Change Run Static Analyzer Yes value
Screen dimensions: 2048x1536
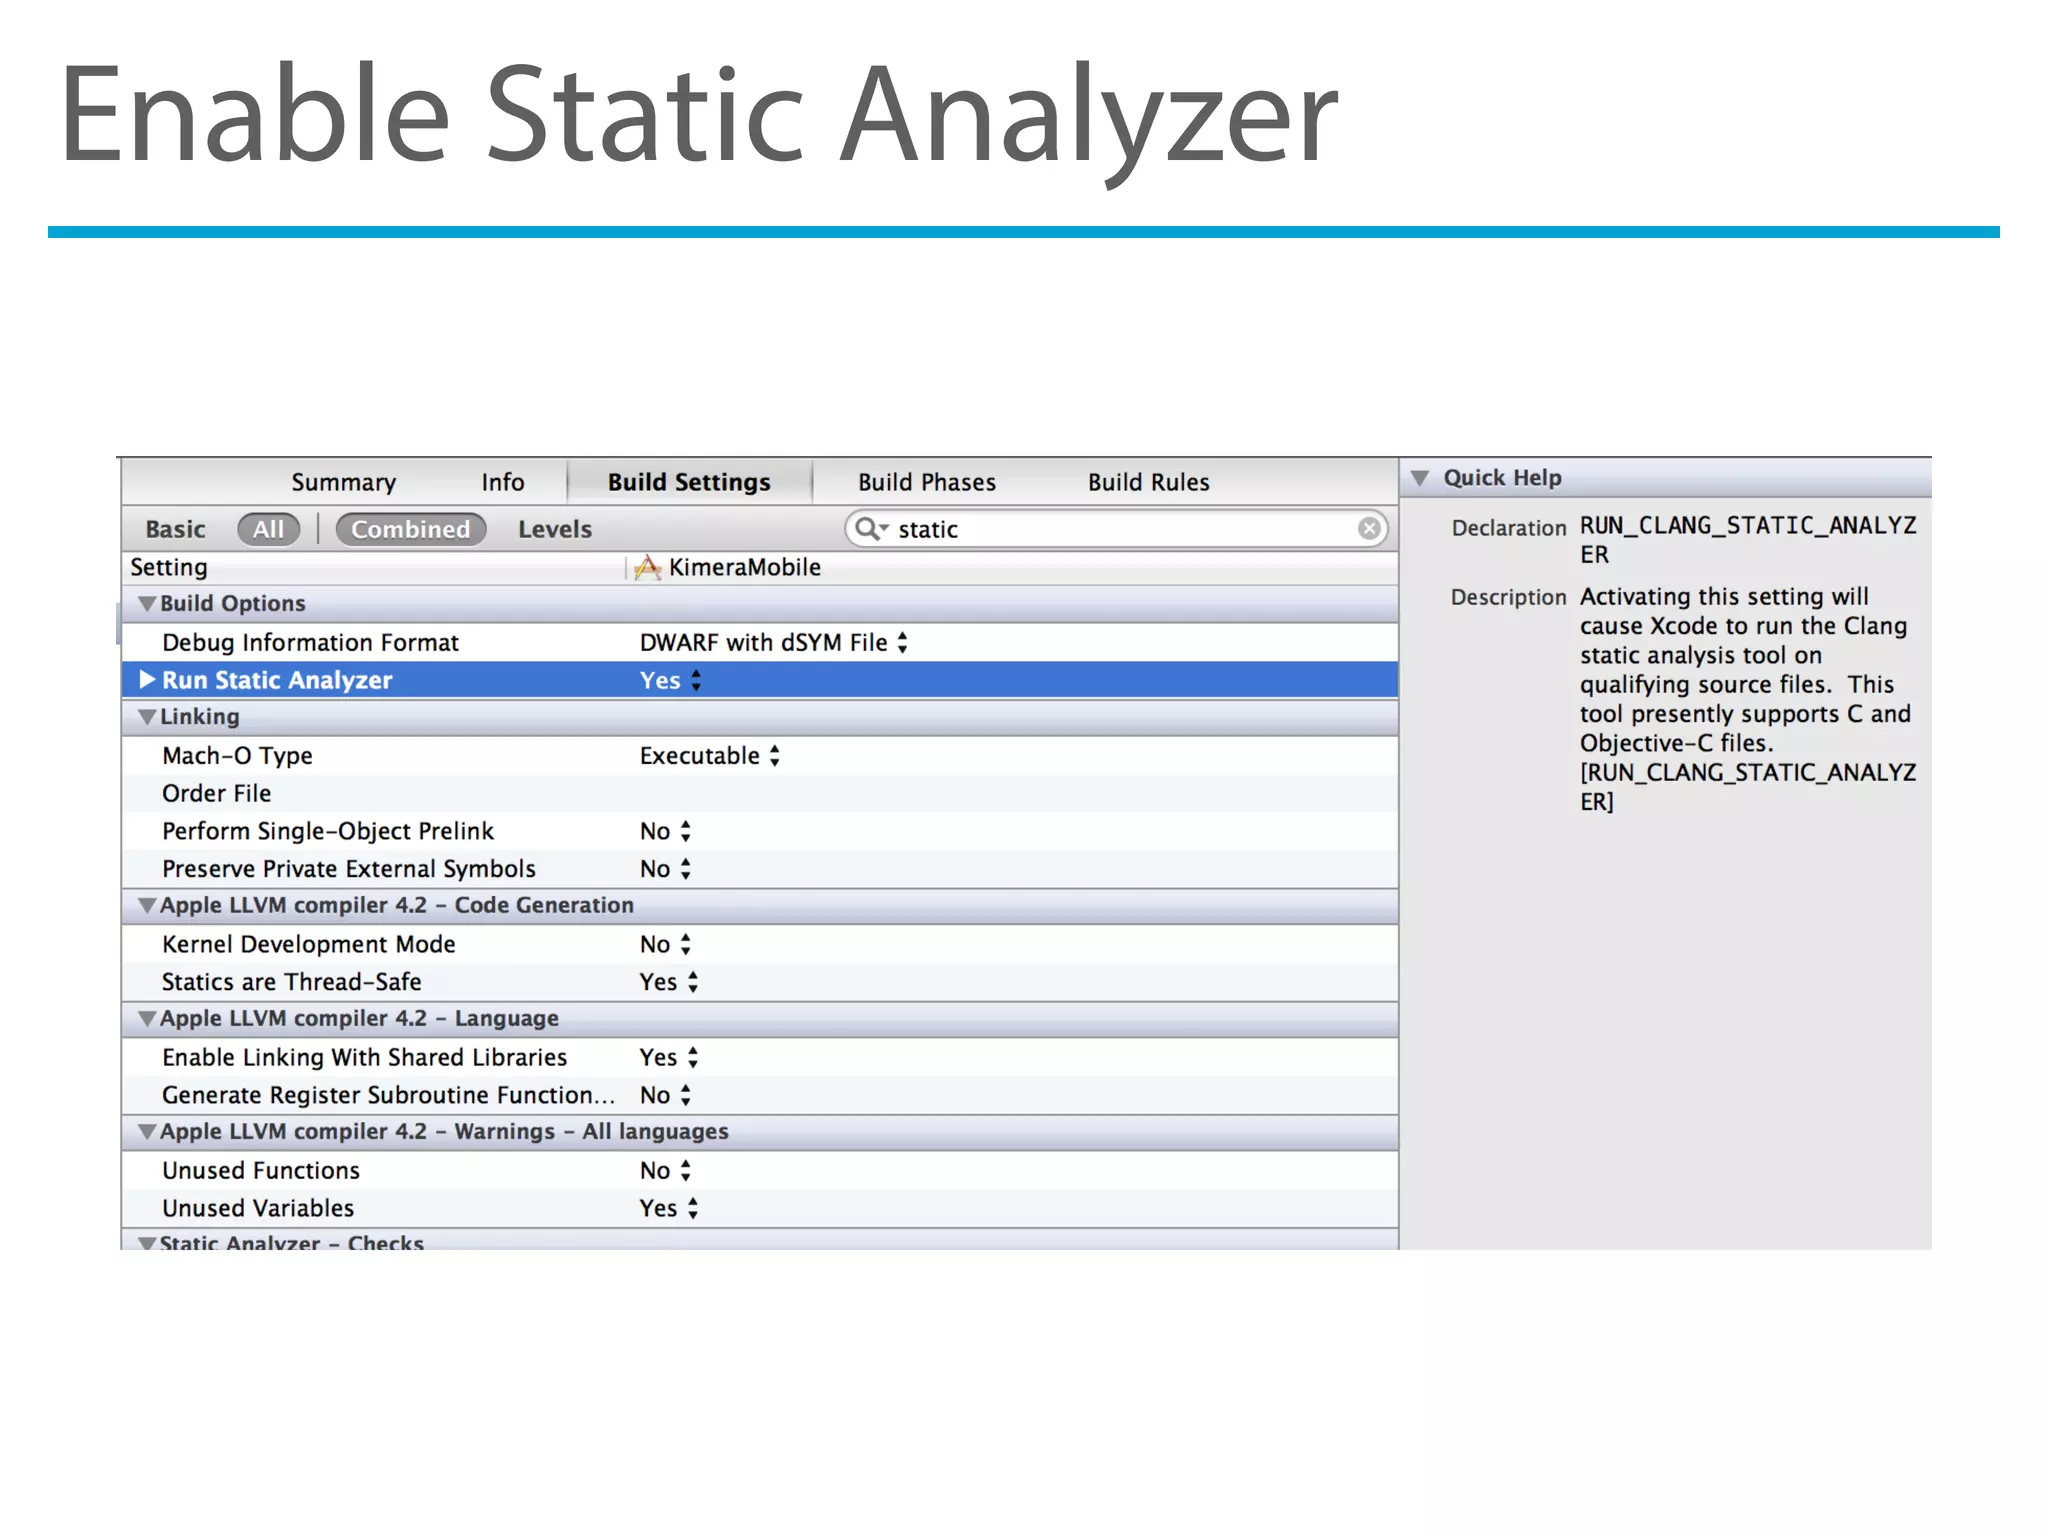pos(670,680)
